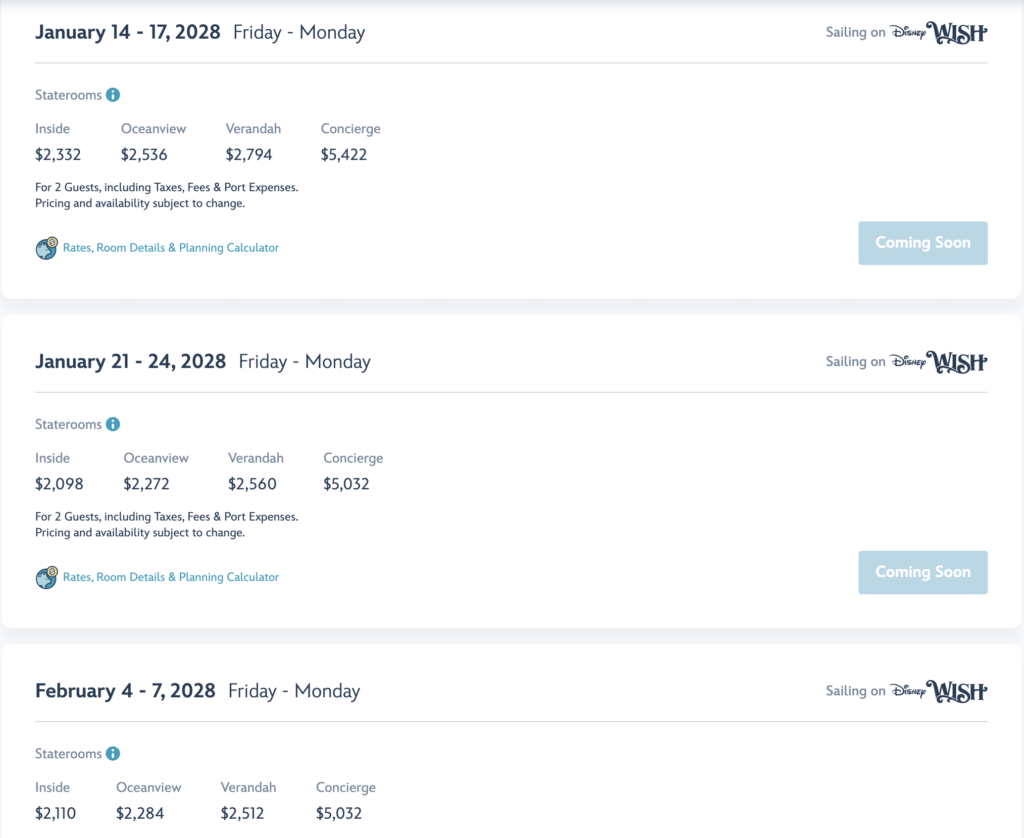
Task: Click globe calculator icon in January 21 card
Action: pyautogui.click(x=46, y=577)
